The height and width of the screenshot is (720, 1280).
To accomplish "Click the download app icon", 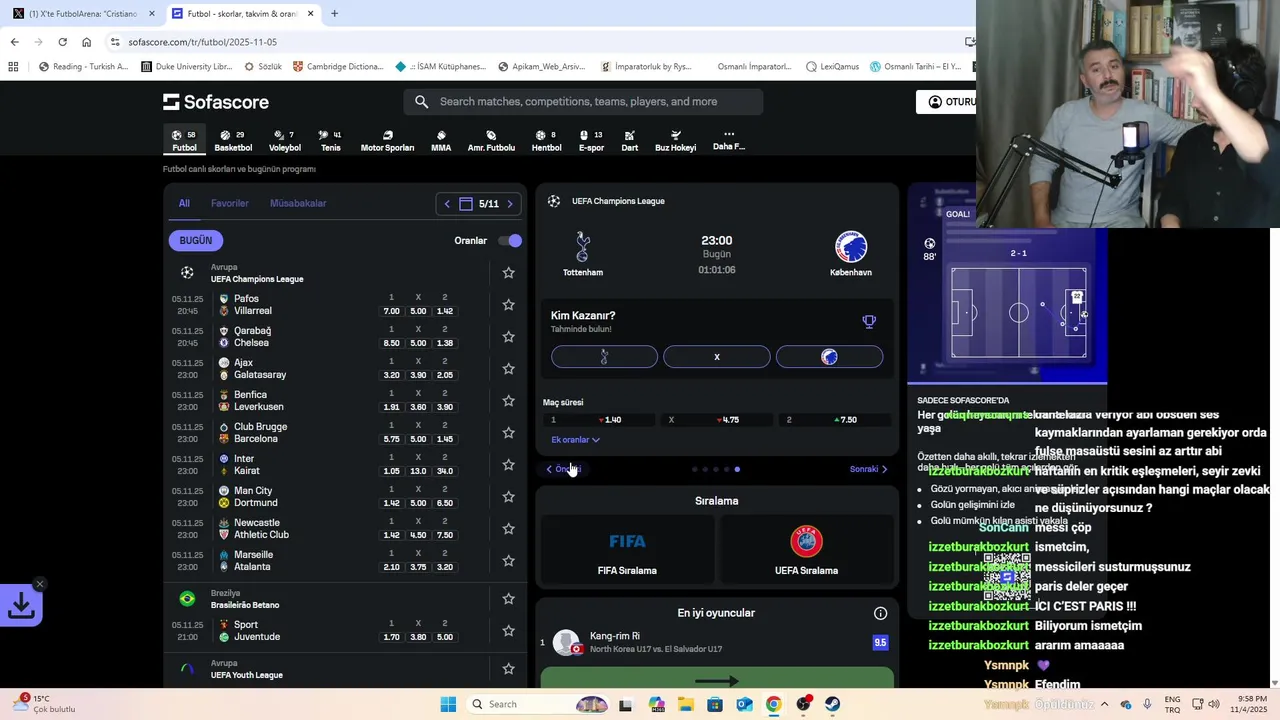I will (21, 605).
